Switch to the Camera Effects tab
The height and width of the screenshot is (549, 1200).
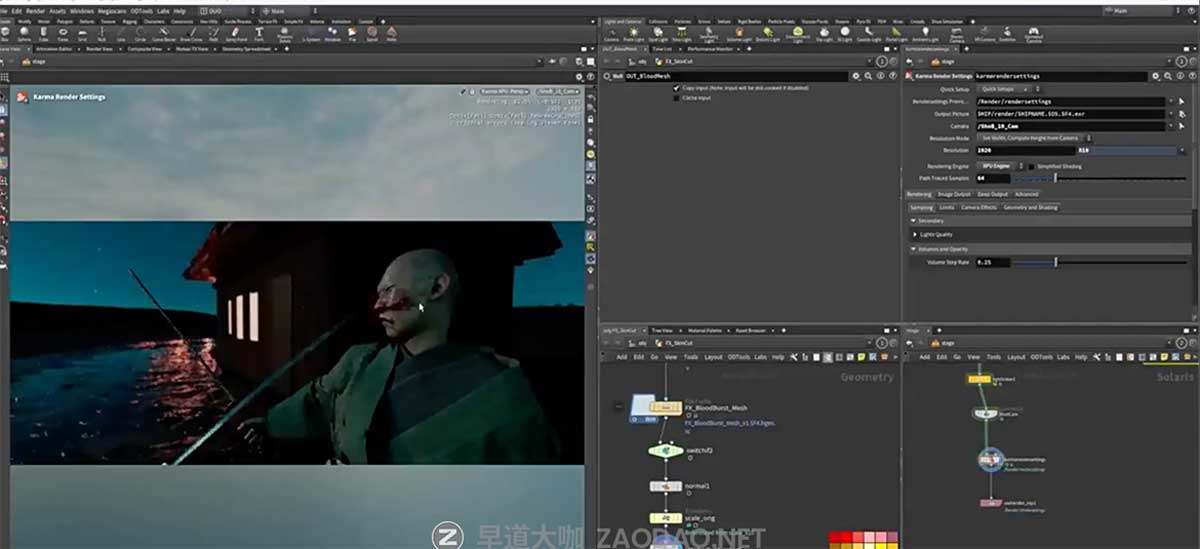[x=979, y=207]
